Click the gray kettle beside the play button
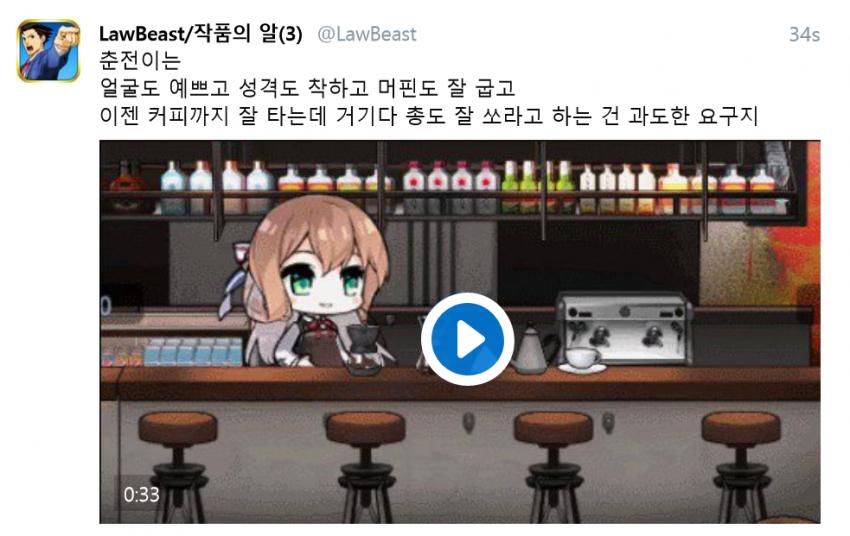850x536 pixels. click(532, 350)
